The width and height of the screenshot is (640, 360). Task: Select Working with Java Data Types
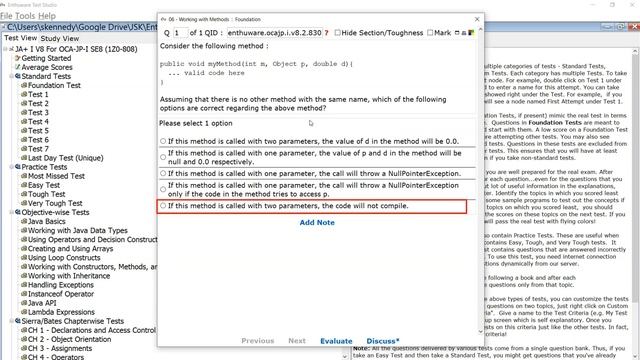[x=78, y=231]
